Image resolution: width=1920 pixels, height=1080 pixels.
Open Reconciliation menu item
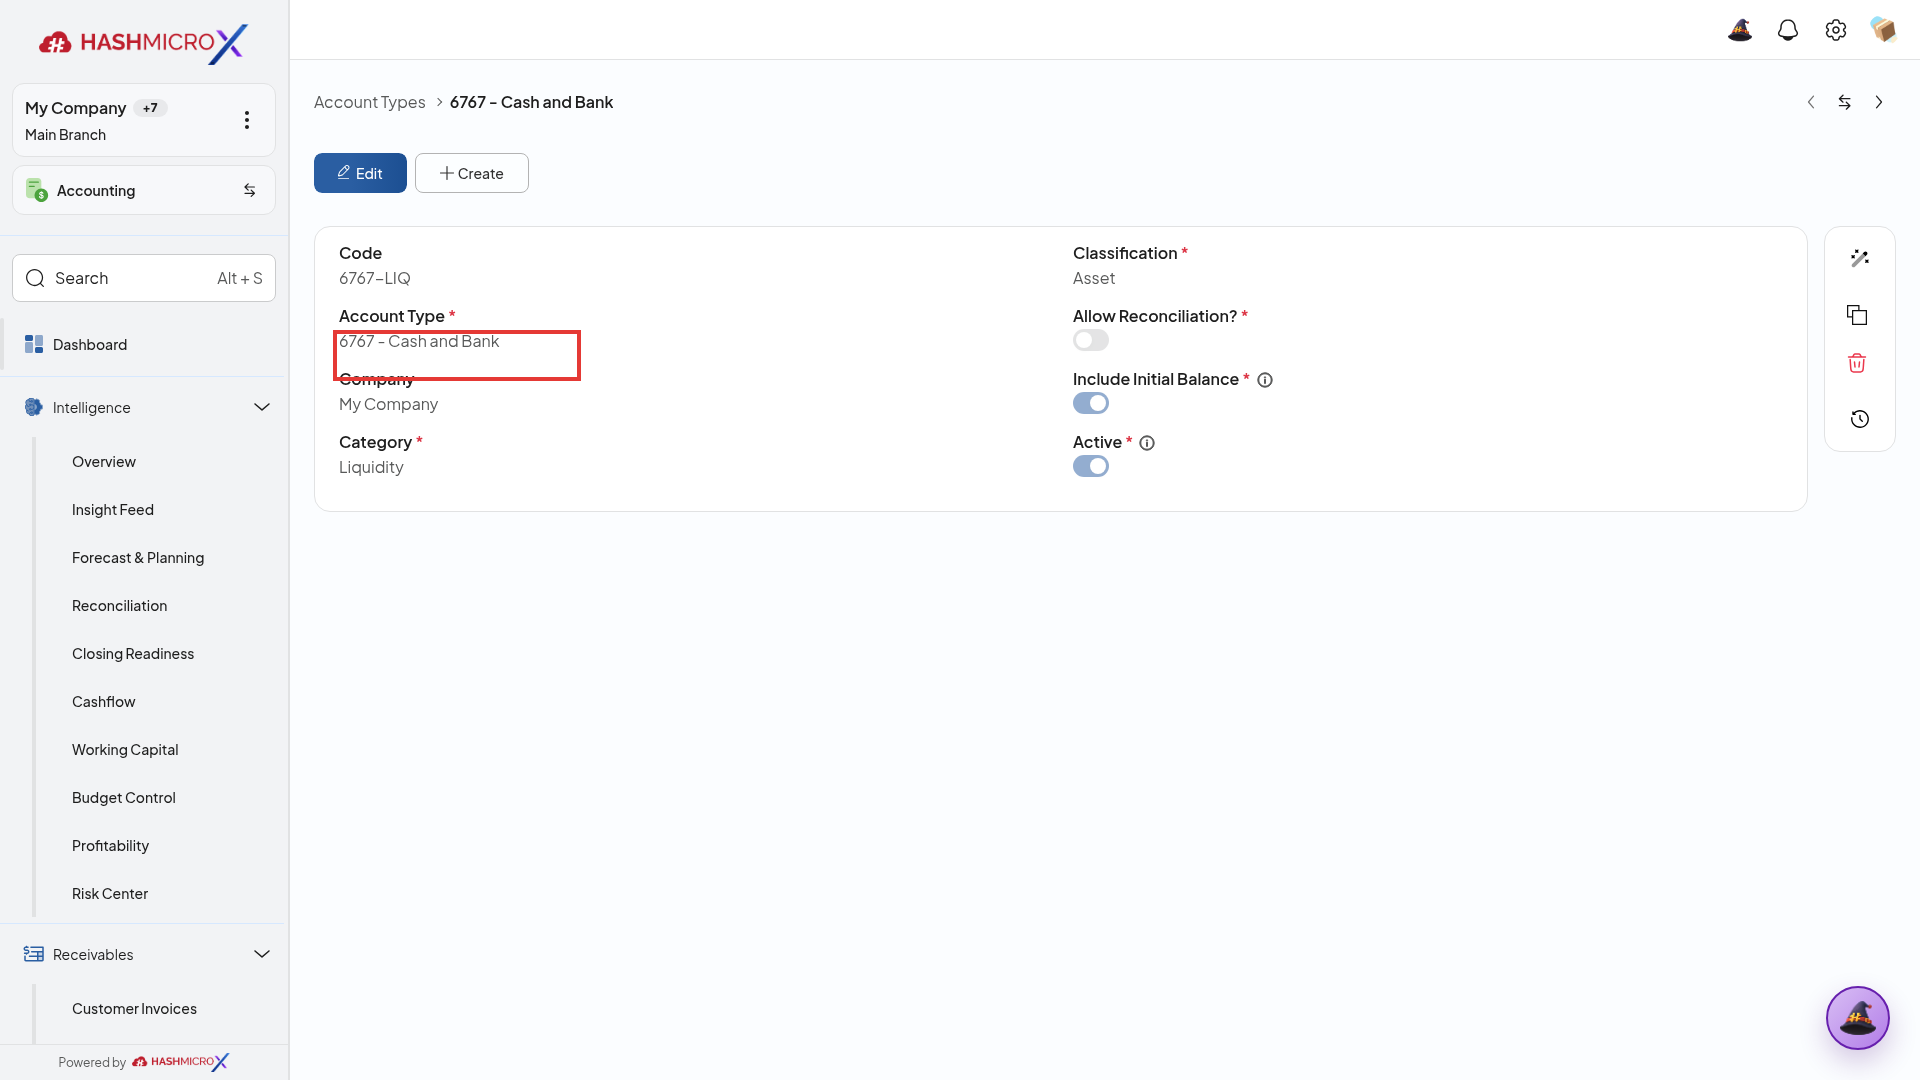pyautogui.click(x=120, y=605)
